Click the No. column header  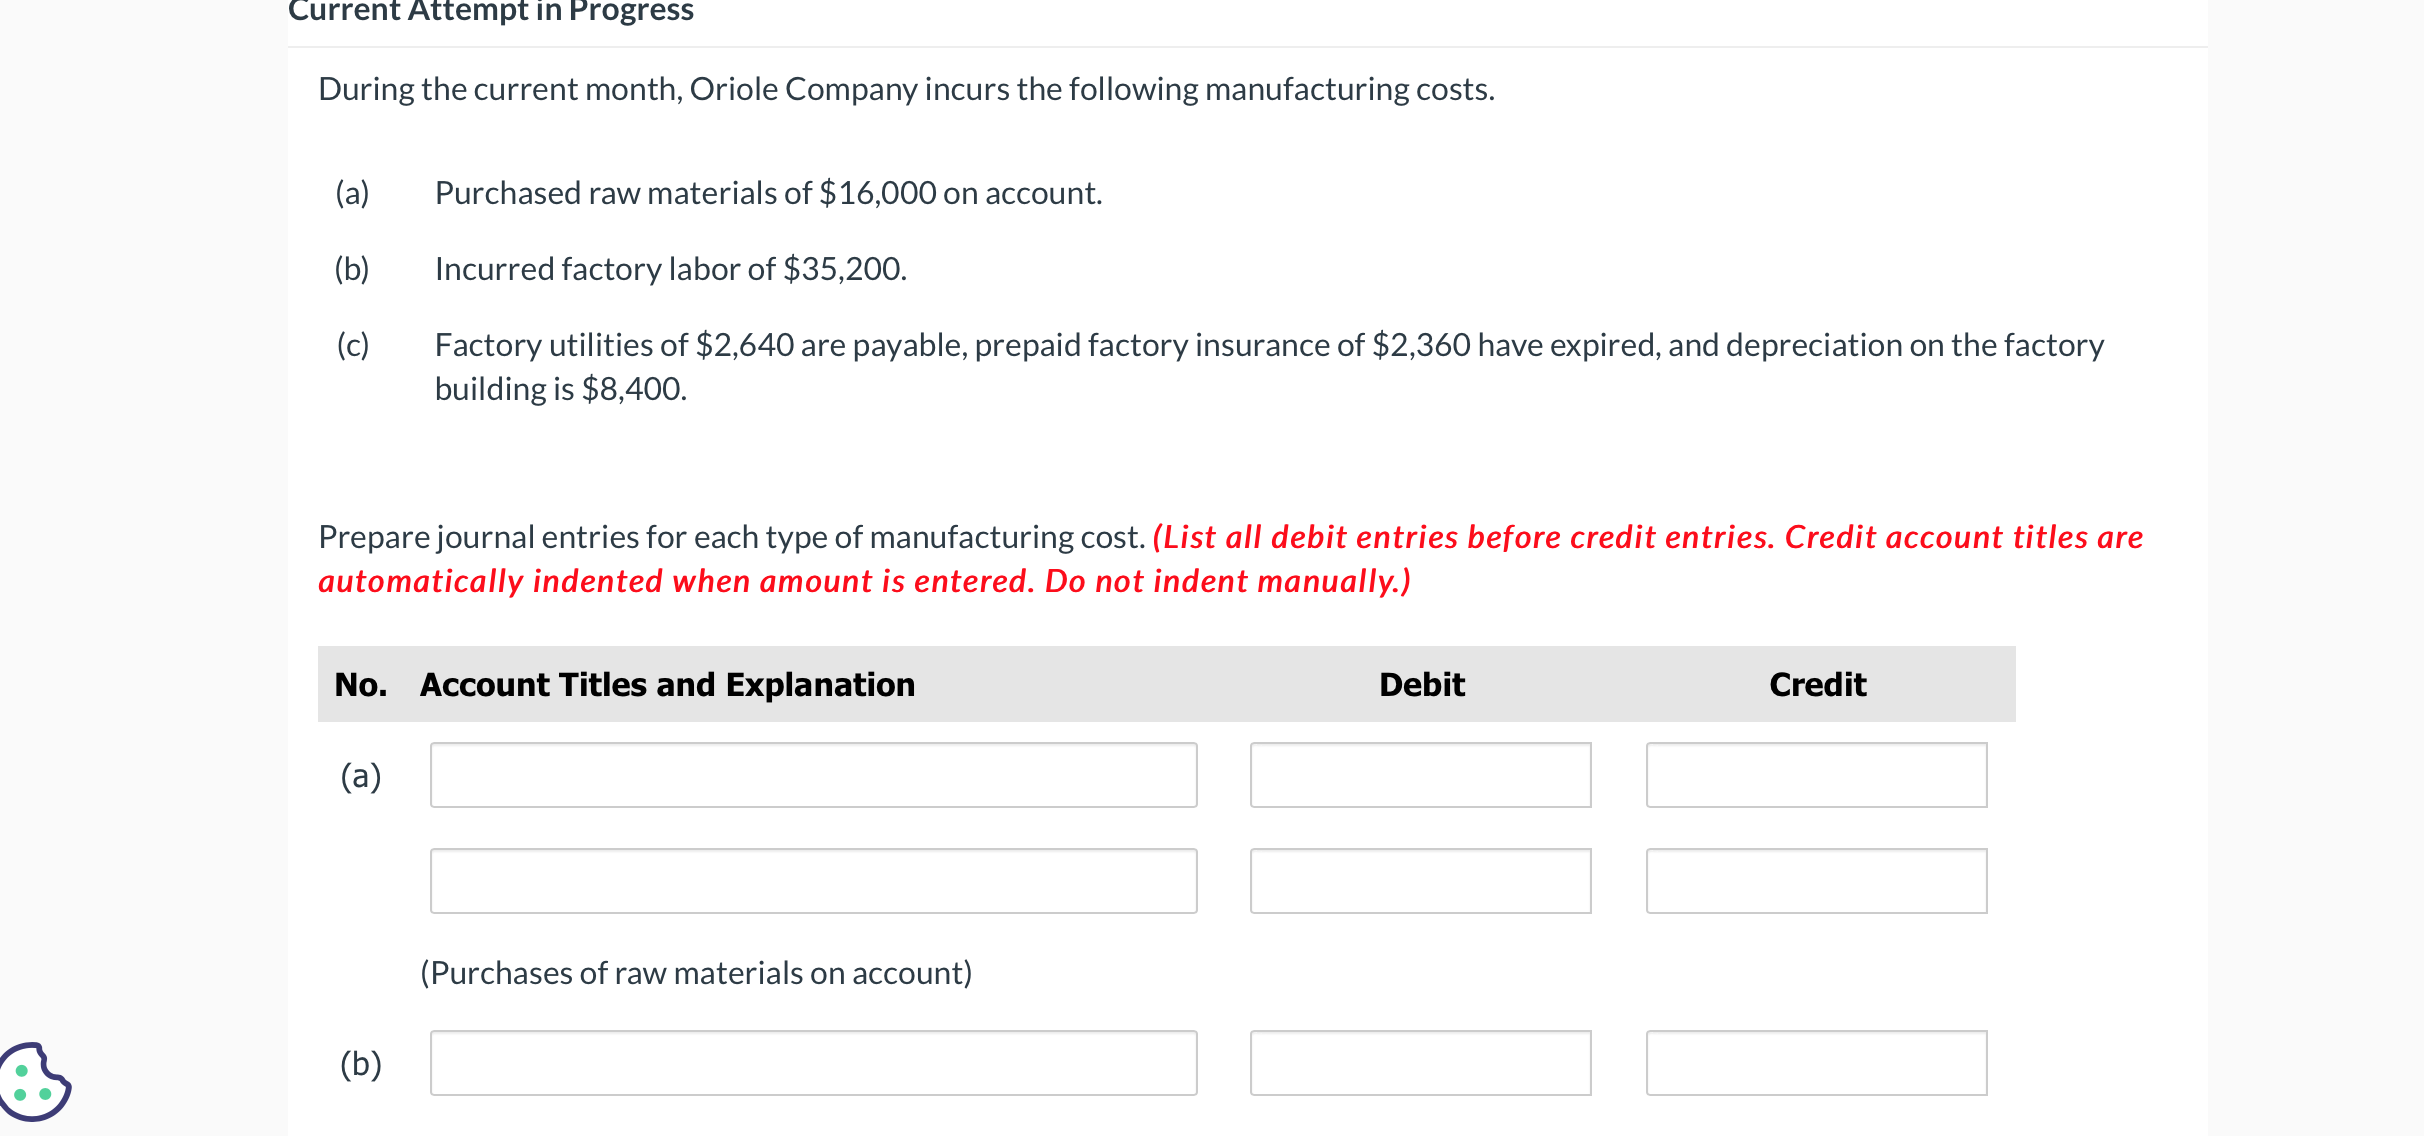click(x=362, y=684)
